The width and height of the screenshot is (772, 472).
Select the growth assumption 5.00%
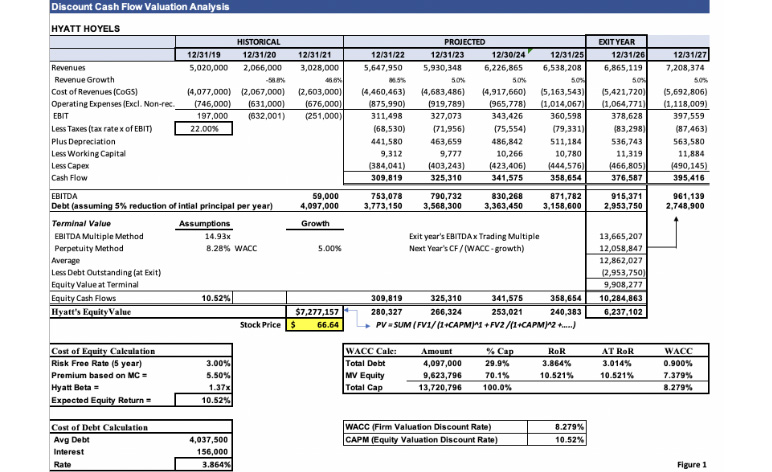click(x=329, y=249)
